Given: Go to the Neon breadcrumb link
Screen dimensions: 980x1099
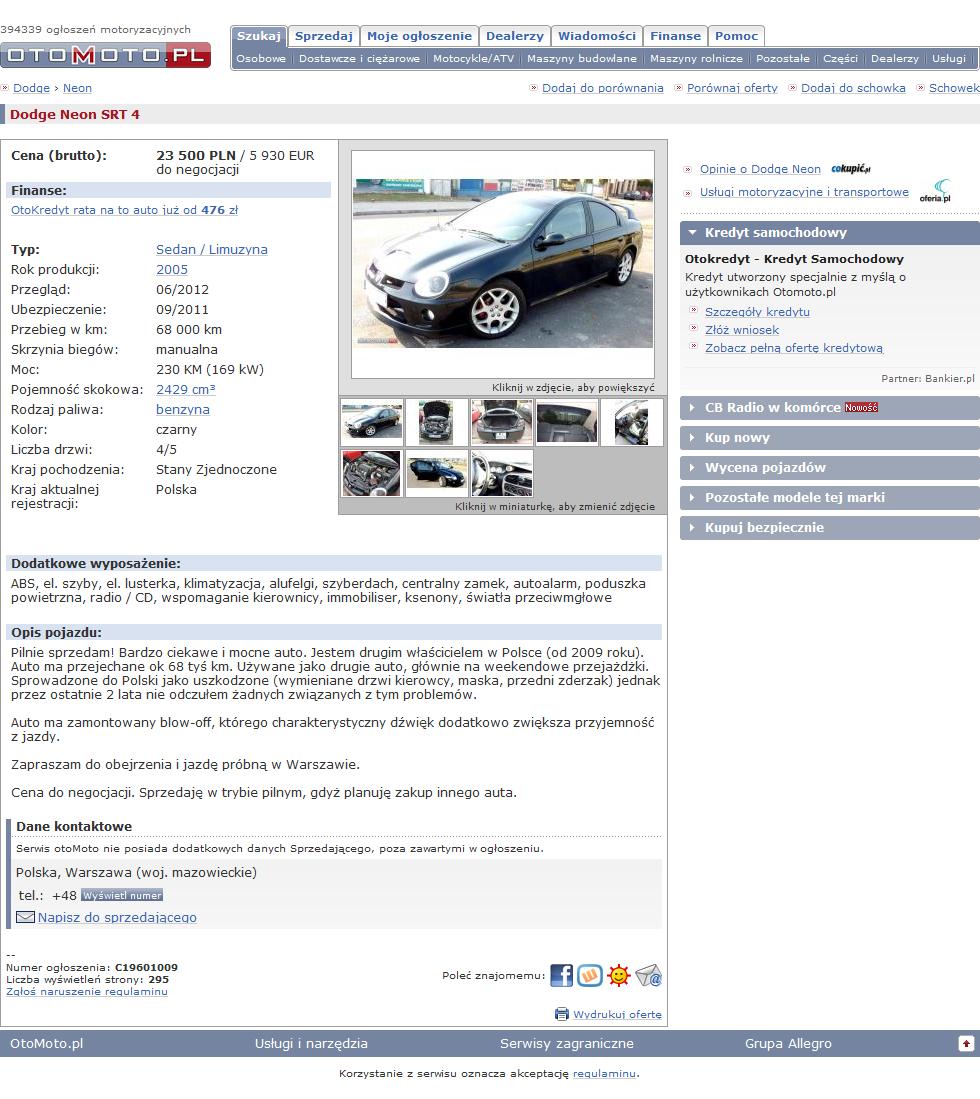Looking at the screenshot, I should click(x=77, y=88).
